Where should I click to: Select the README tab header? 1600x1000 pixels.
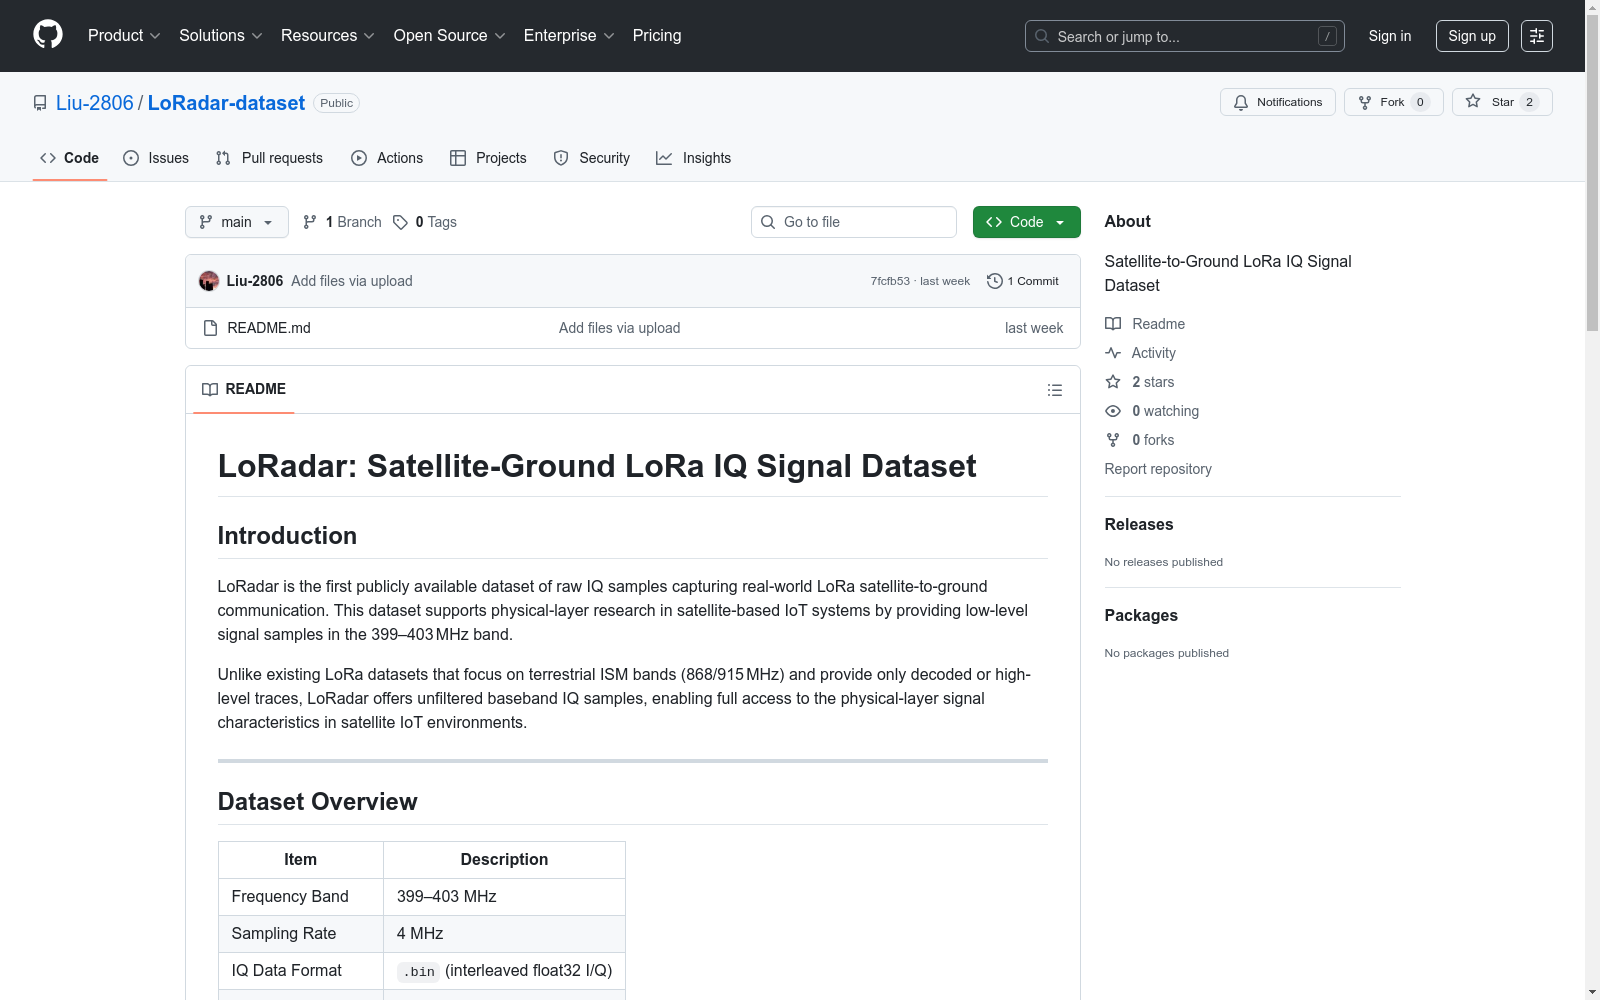(x=244, y=389)
